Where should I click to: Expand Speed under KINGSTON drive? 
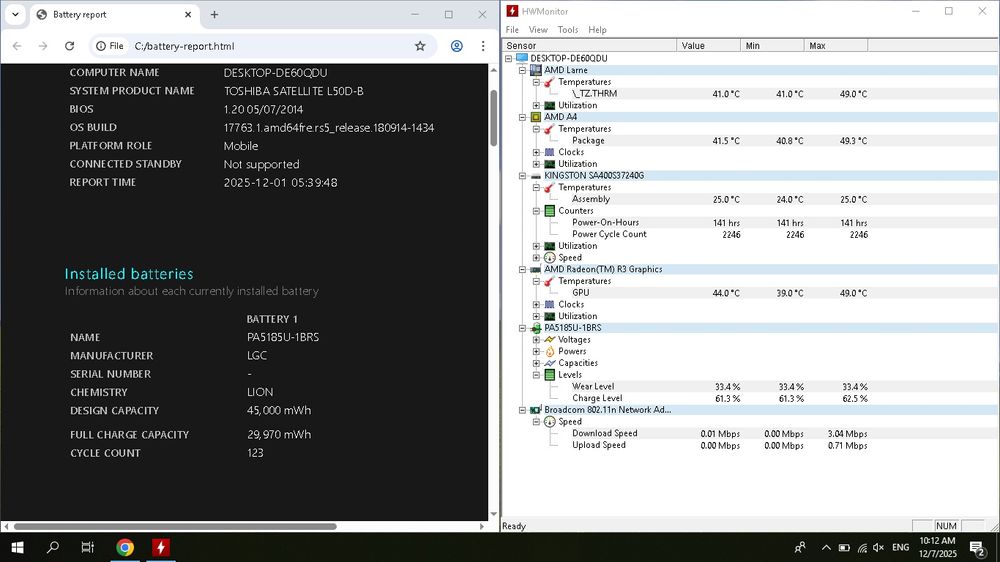tap(536, 258)
